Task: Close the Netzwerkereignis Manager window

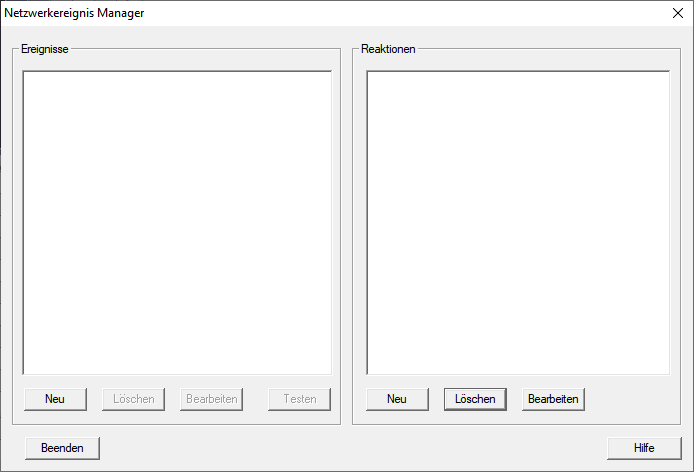Action: (677, 13)
